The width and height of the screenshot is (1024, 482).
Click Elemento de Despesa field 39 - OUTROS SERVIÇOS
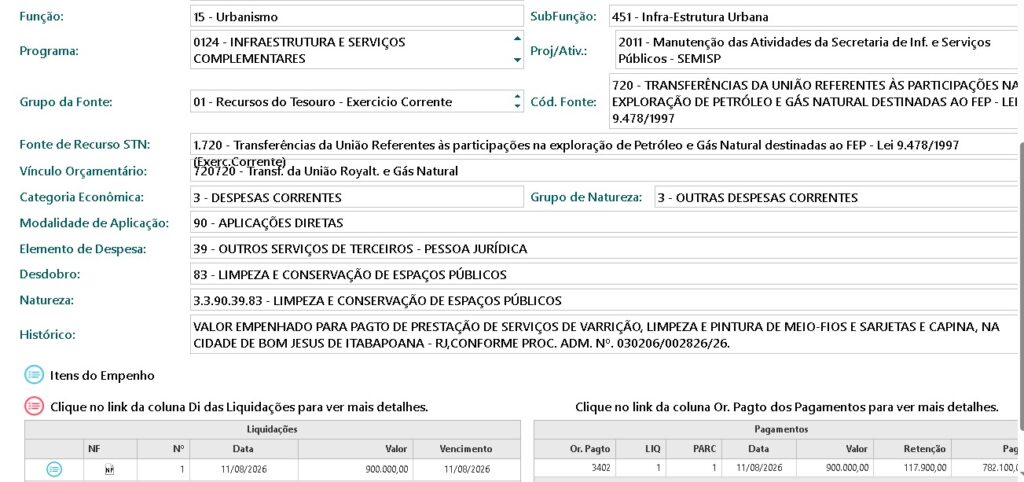pos(604,249)
